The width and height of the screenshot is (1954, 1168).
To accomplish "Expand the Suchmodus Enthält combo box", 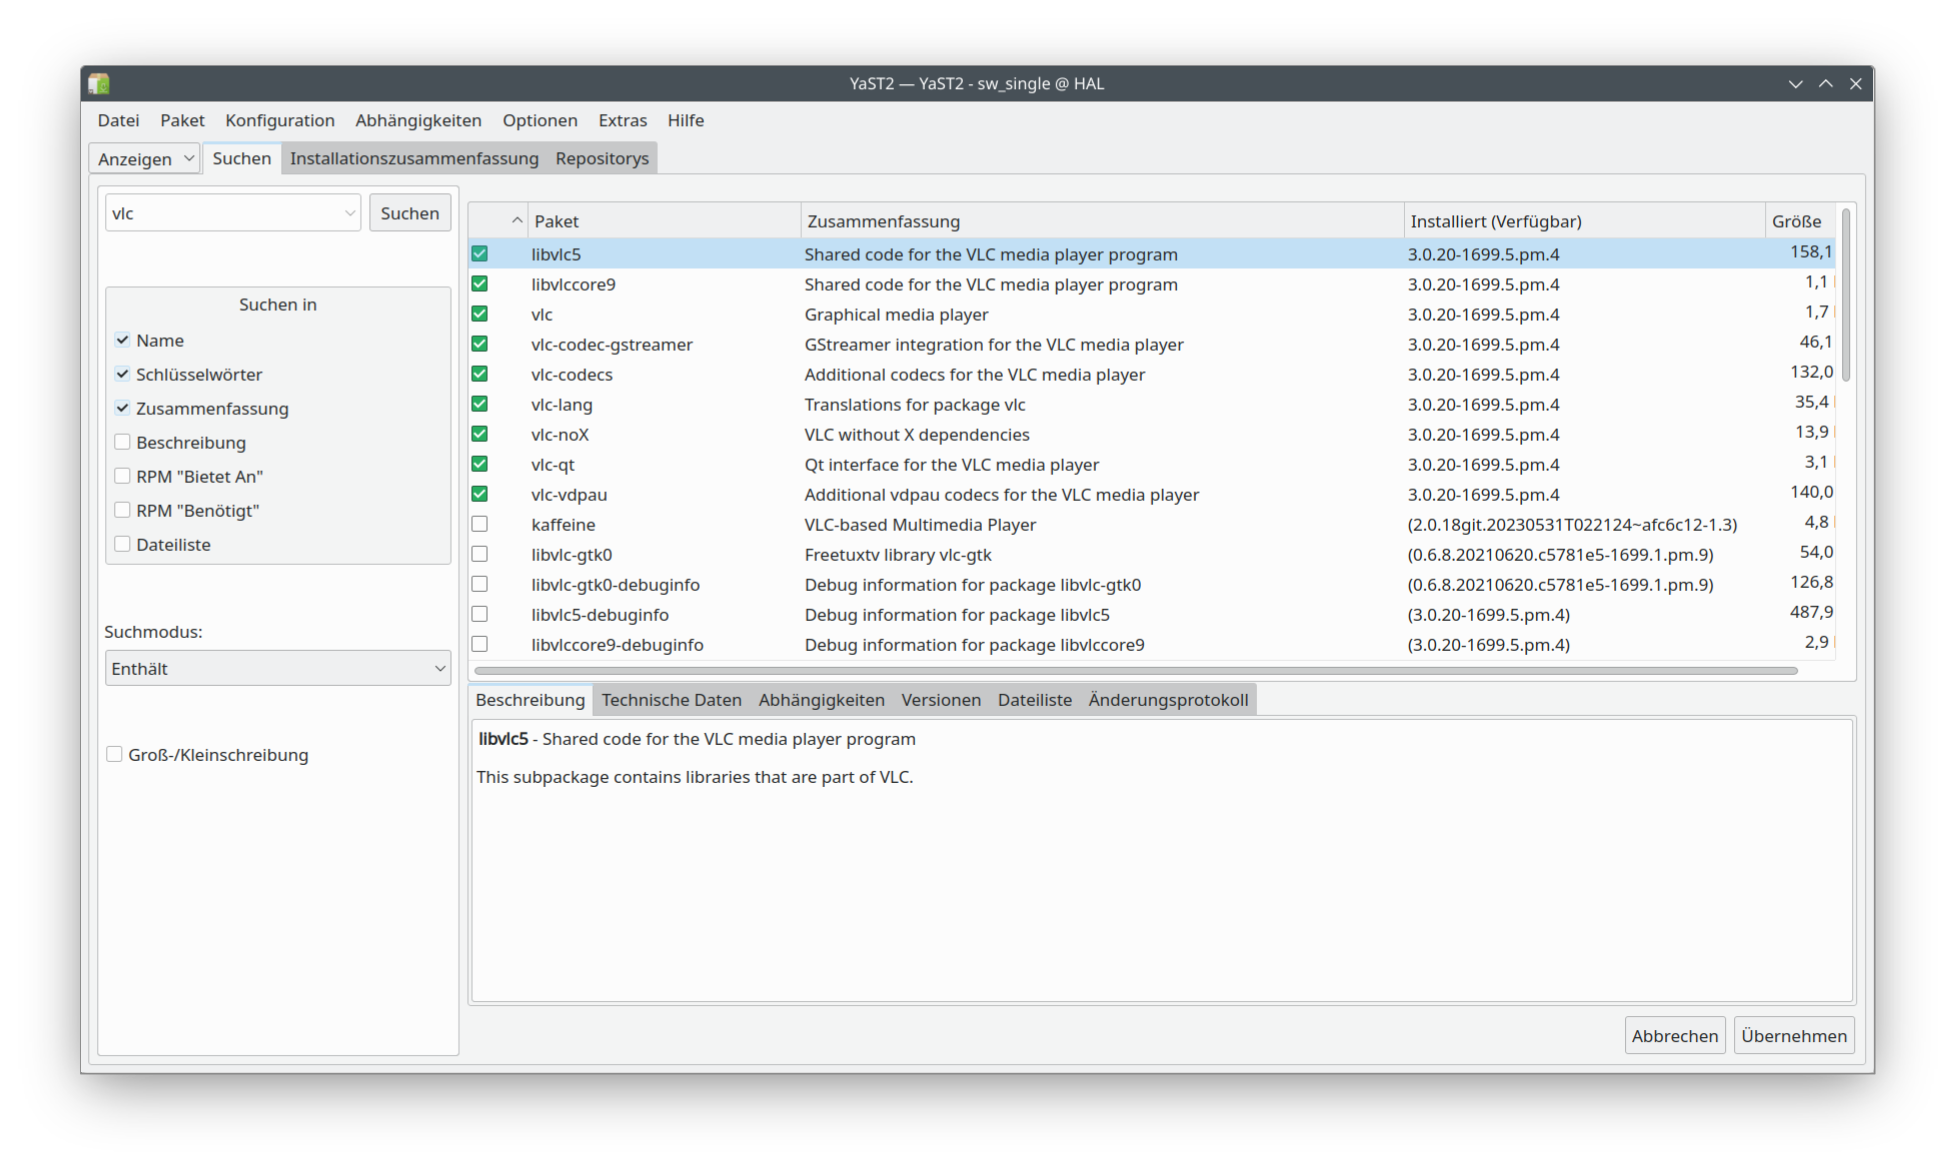I will tap(278, 669).
